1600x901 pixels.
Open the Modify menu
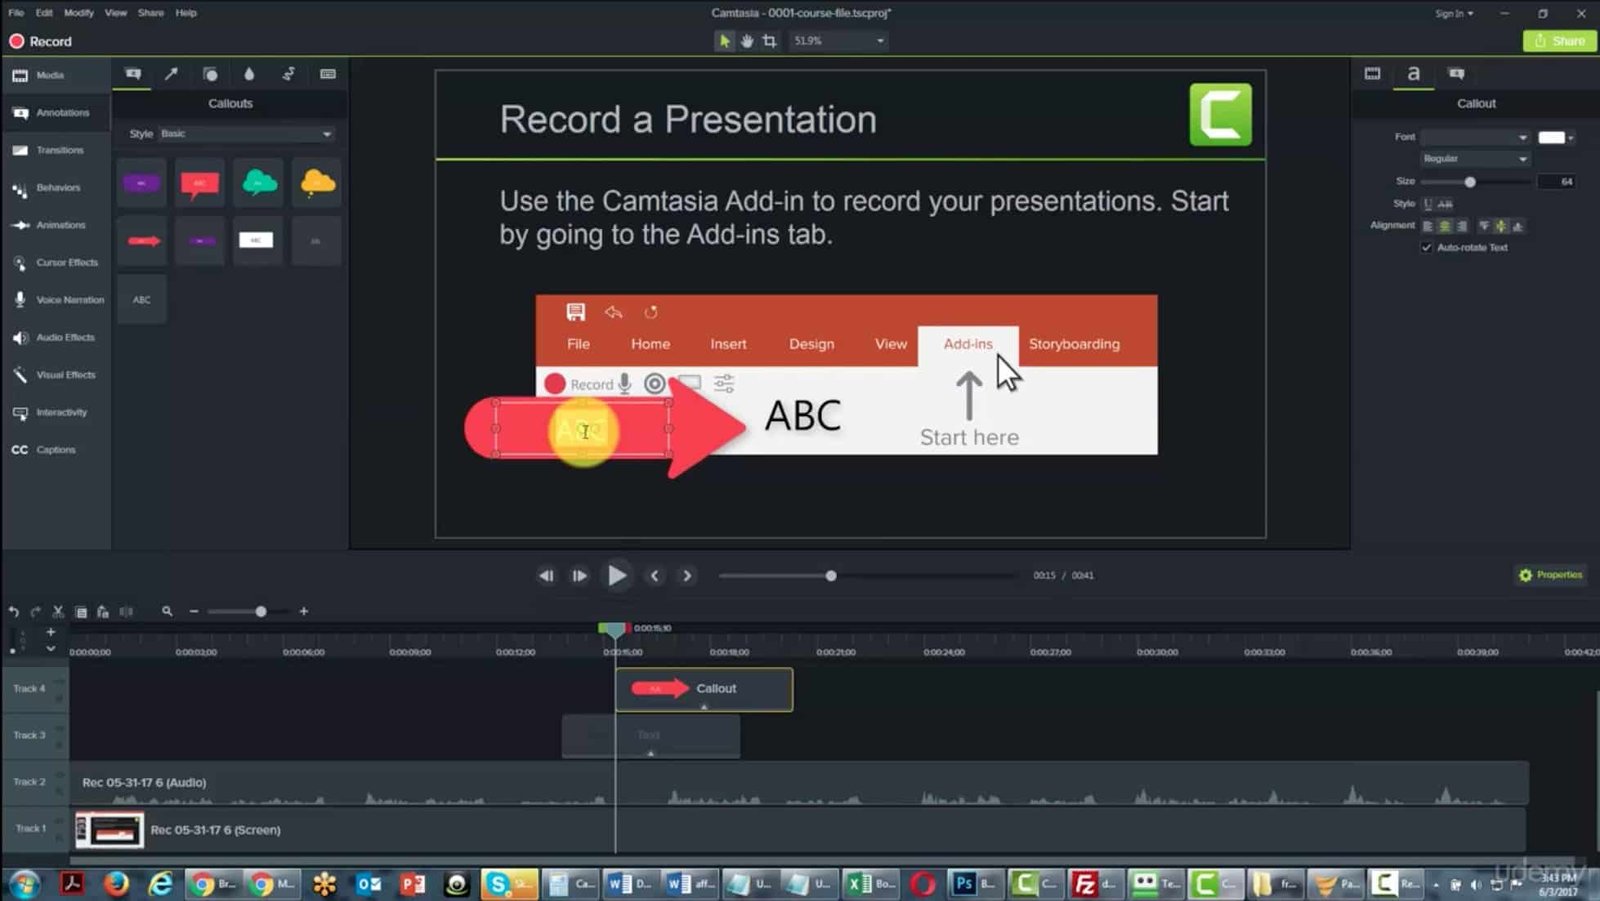(79, 13)
